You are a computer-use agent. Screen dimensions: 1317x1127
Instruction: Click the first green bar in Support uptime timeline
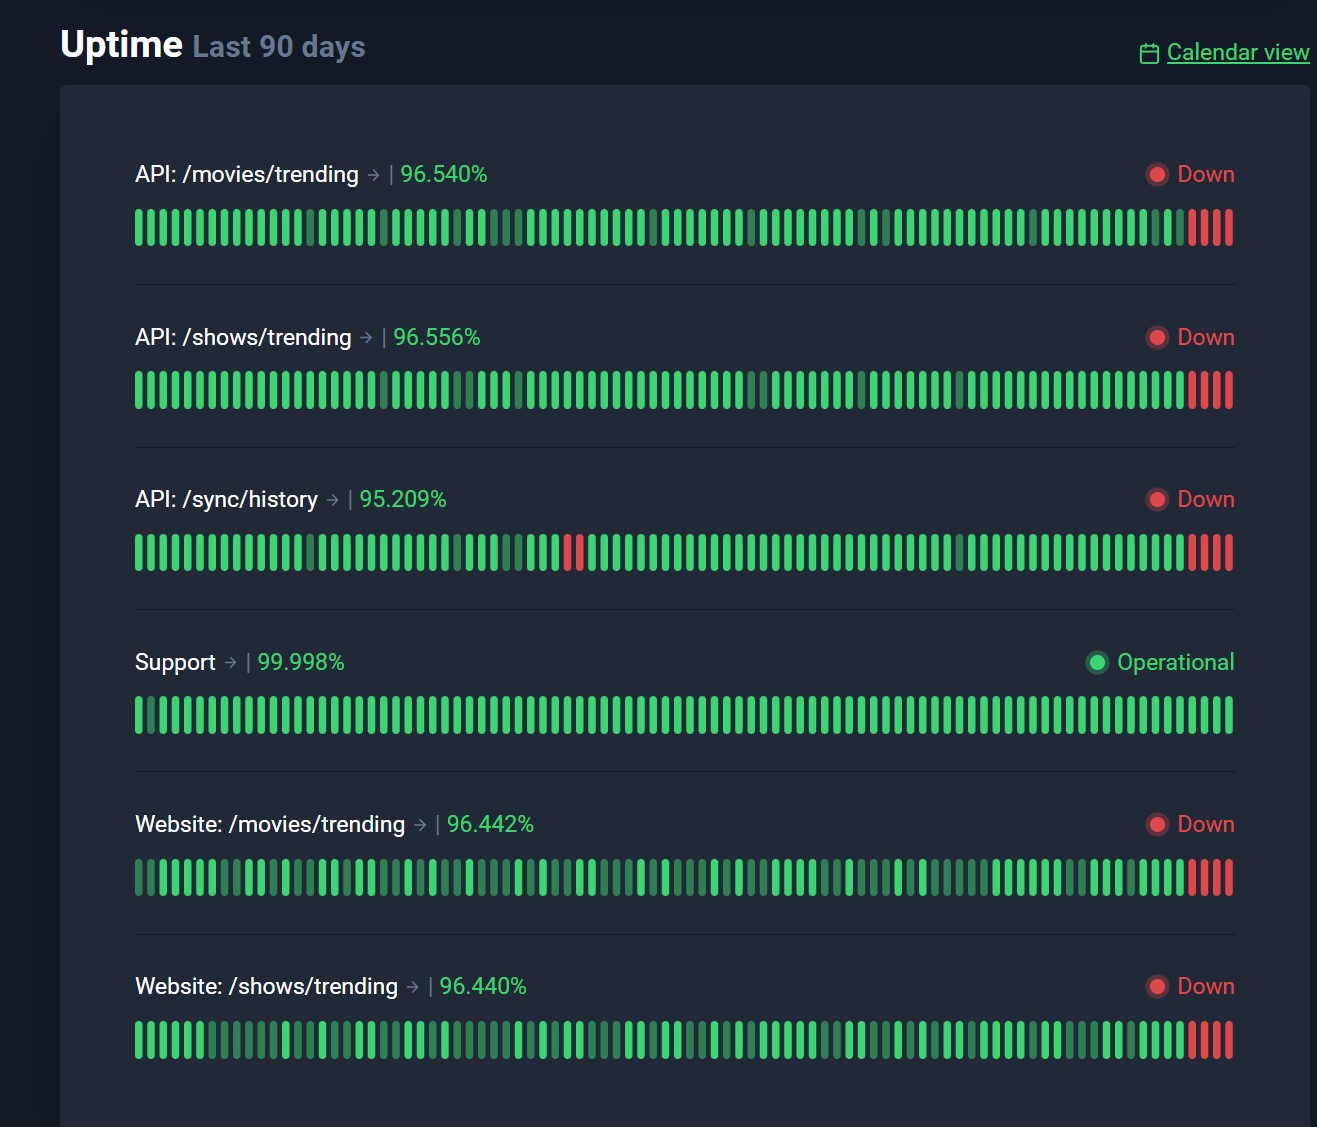pyautogui.click(x=139, y=715)
